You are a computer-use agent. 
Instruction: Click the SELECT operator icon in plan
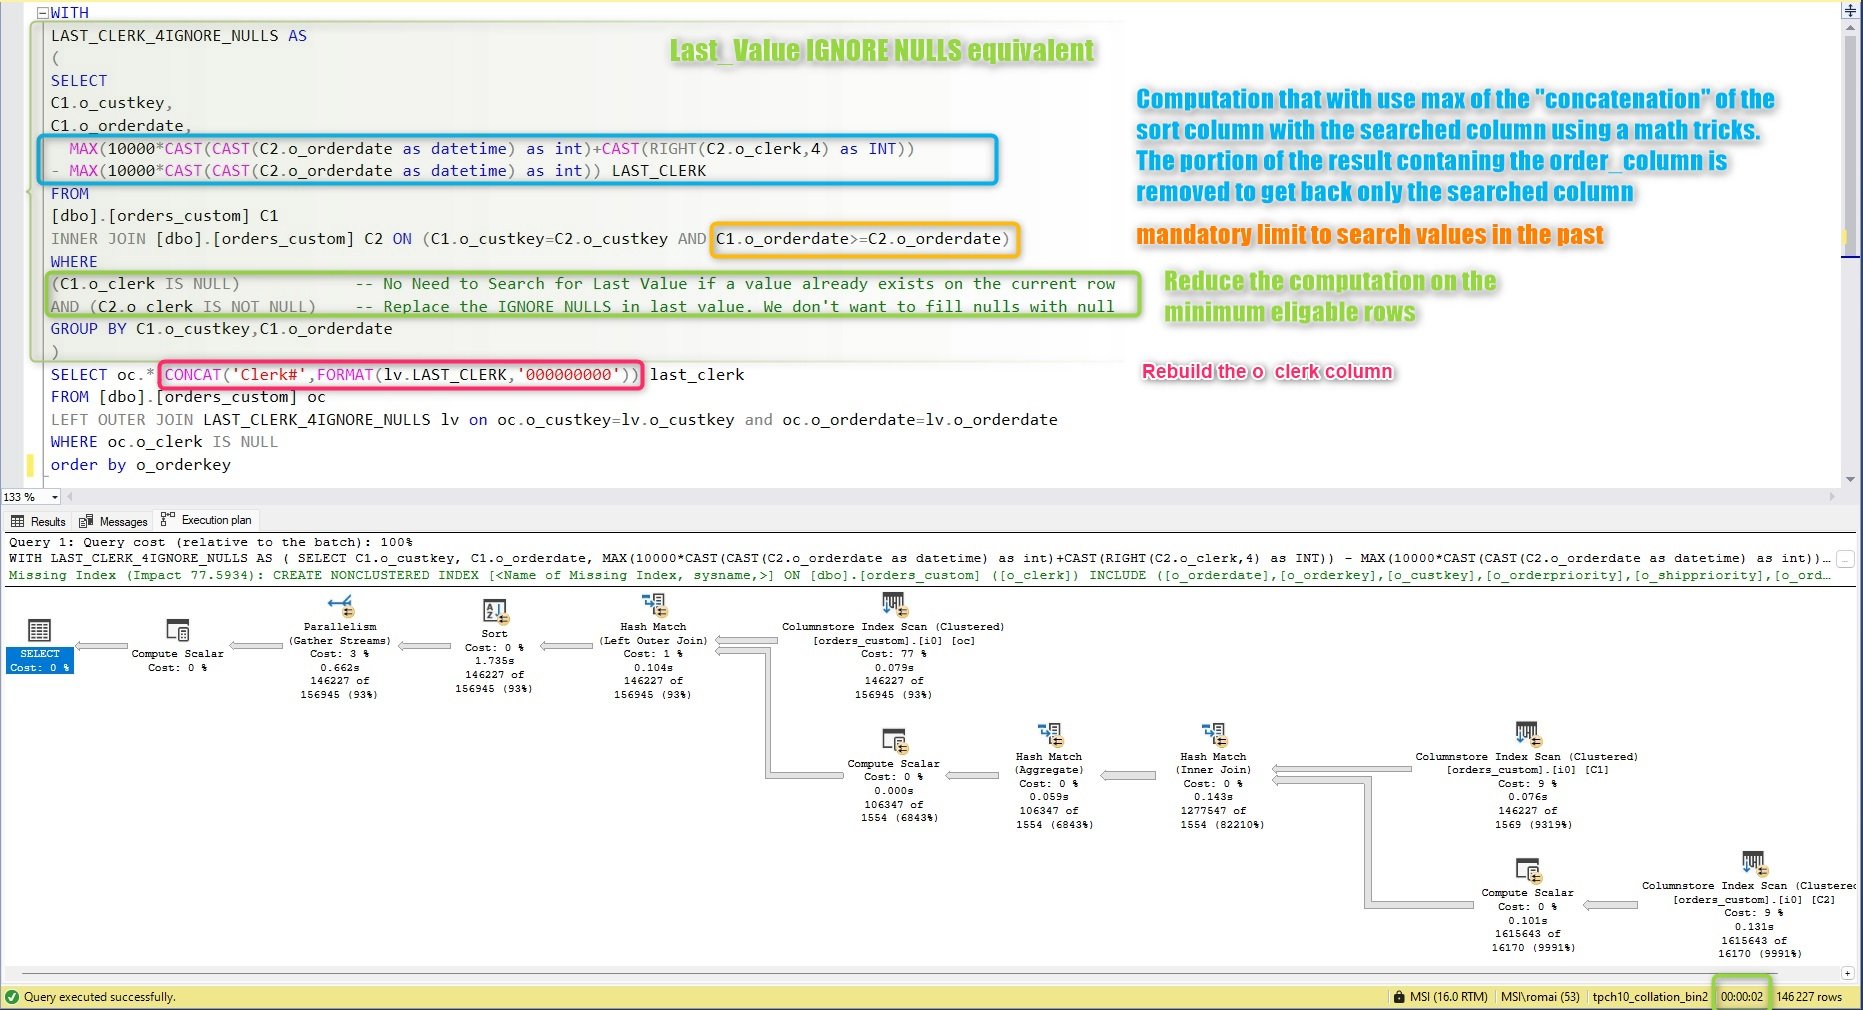(39, 630)
